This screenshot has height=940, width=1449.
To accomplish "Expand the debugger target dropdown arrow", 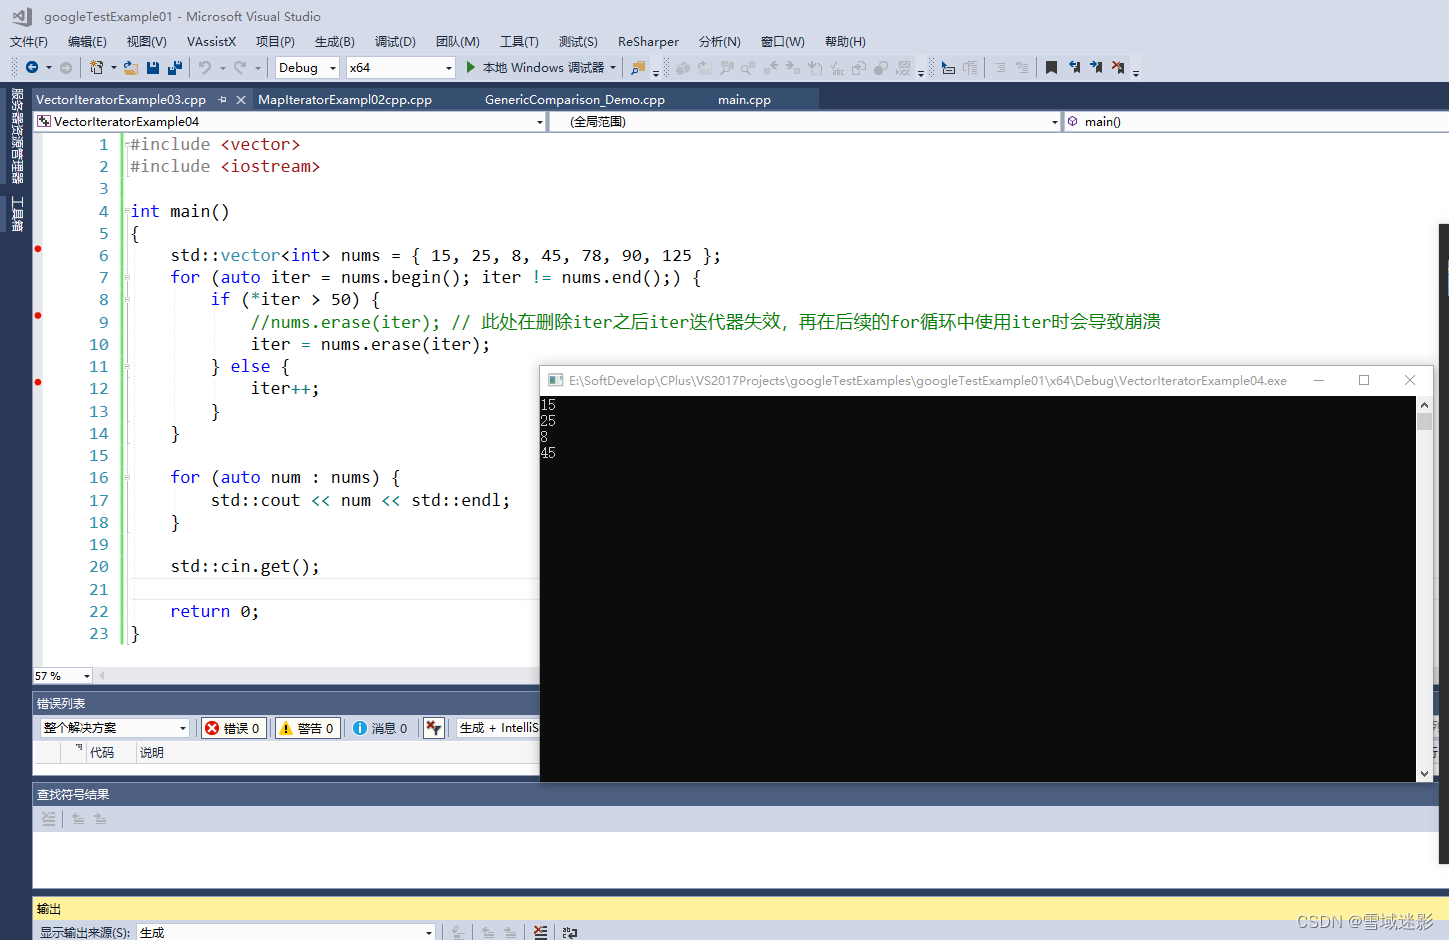I will (613, 67).
